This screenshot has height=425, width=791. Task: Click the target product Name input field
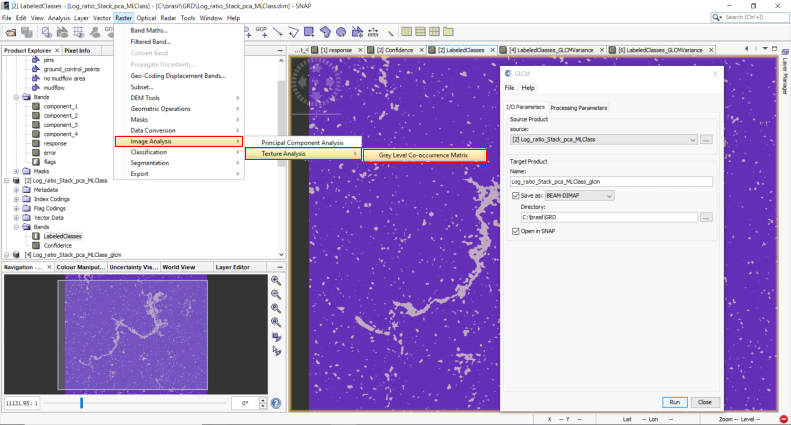610,182
